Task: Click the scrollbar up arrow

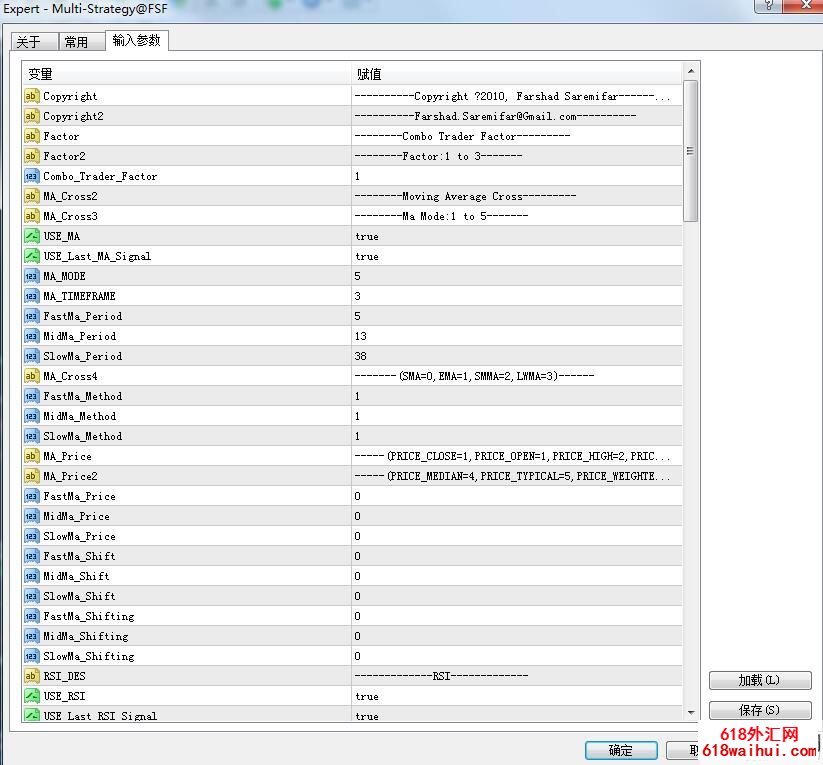Action: click(691, 72)
